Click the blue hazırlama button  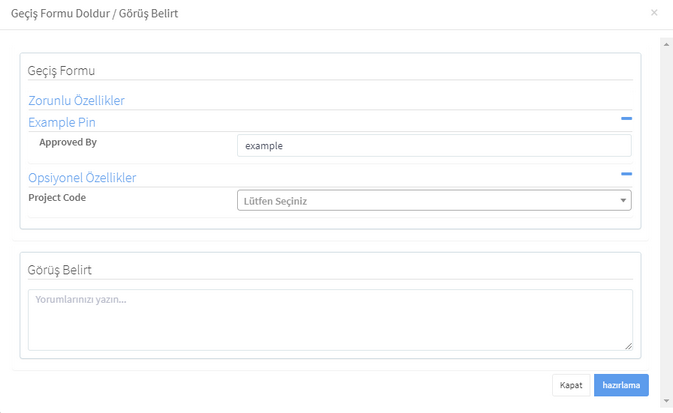click(621, 385)
